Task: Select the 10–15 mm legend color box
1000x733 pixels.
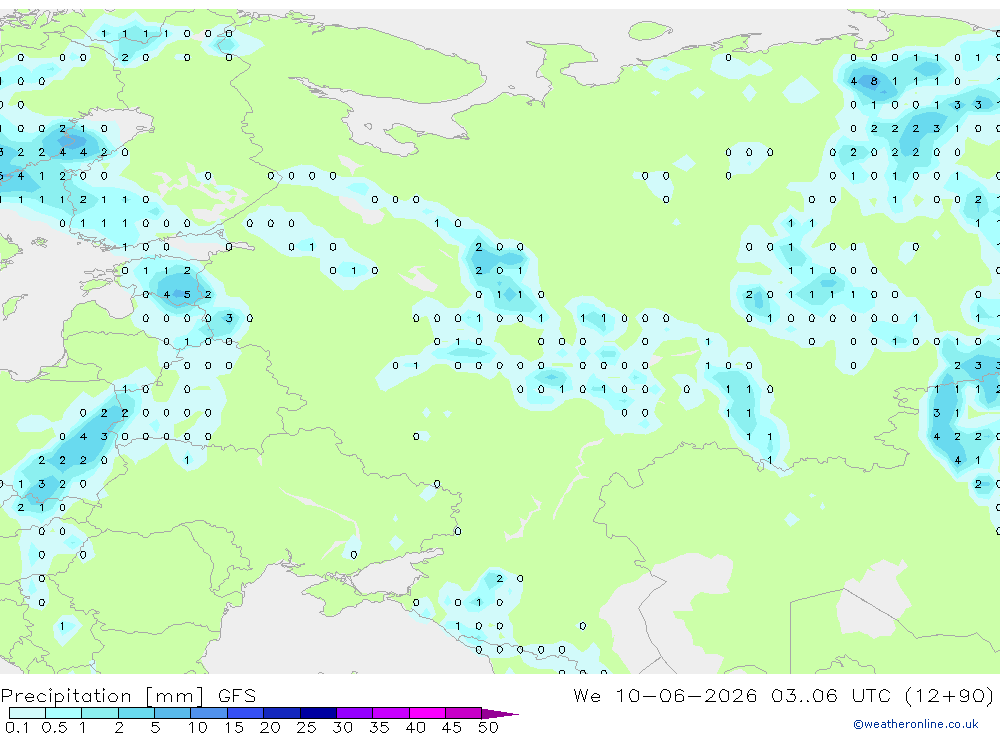Action: click(x=209, y=713)
